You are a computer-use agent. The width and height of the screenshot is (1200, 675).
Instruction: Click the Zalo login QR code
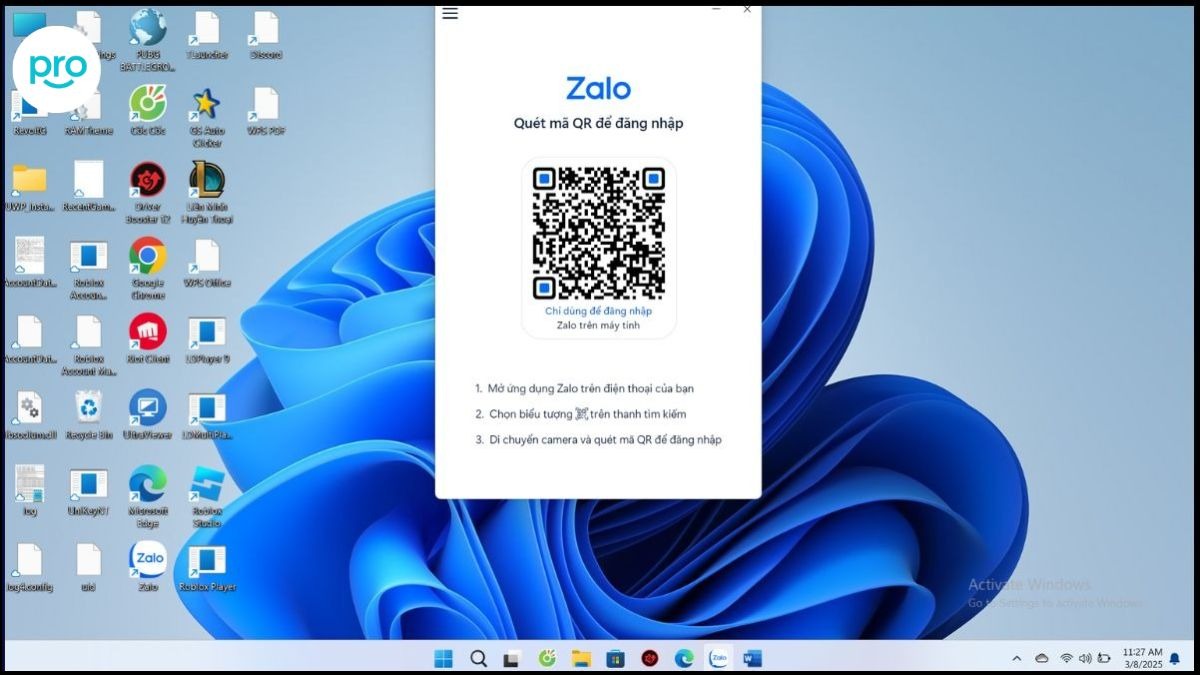(x=599, y=232)
